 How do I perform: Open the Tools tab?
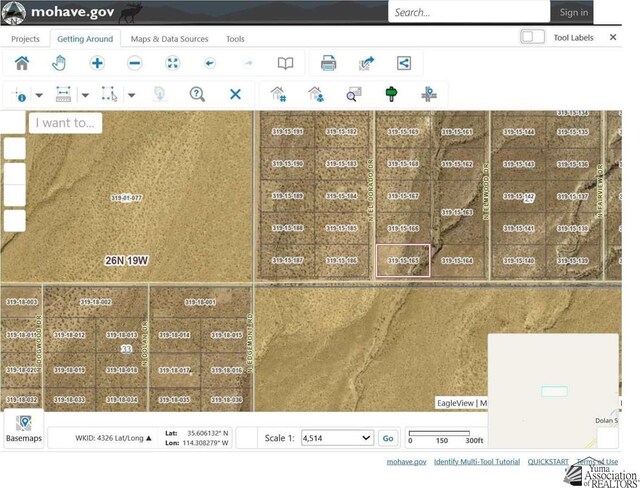(x=235, y=39)
